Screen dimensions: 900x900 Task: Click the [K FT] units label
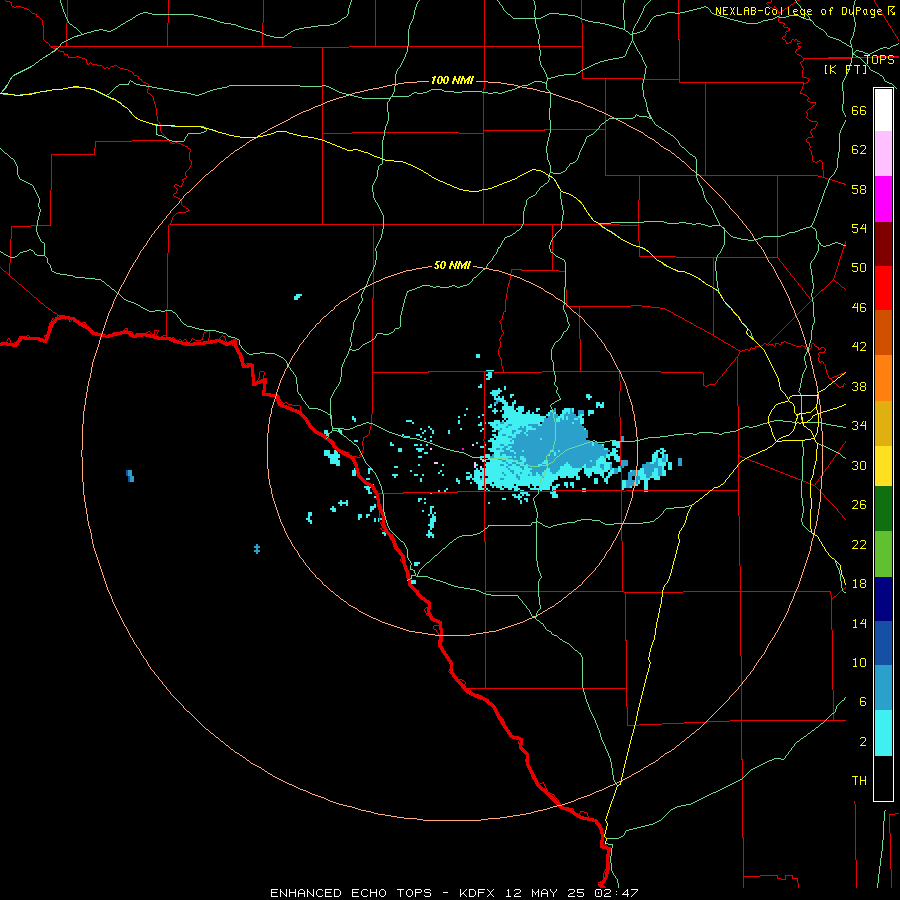pyautogui.click(x=845, y=69)
